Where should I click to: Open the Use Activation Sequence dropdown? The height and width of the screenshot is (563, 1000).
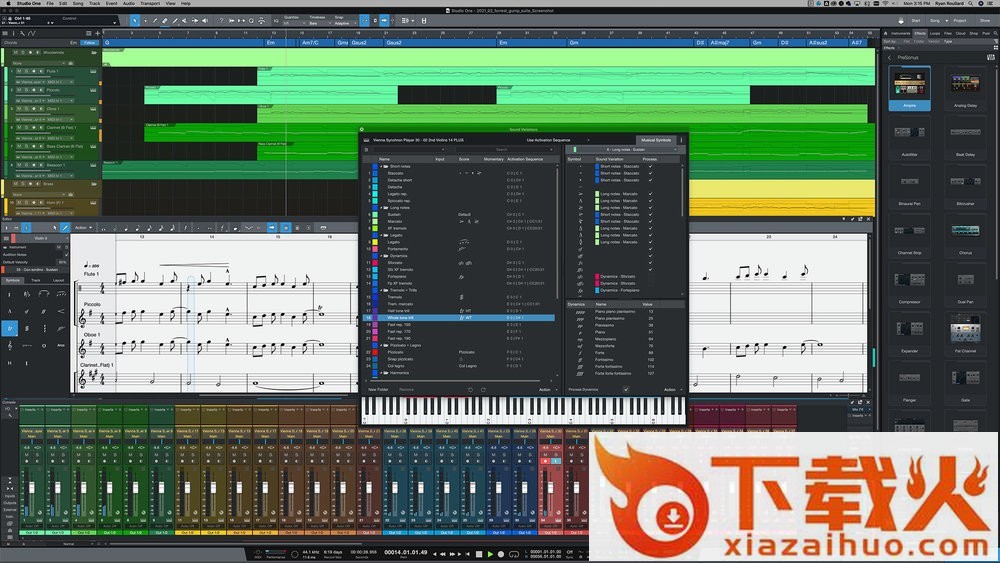pos(557,140)
